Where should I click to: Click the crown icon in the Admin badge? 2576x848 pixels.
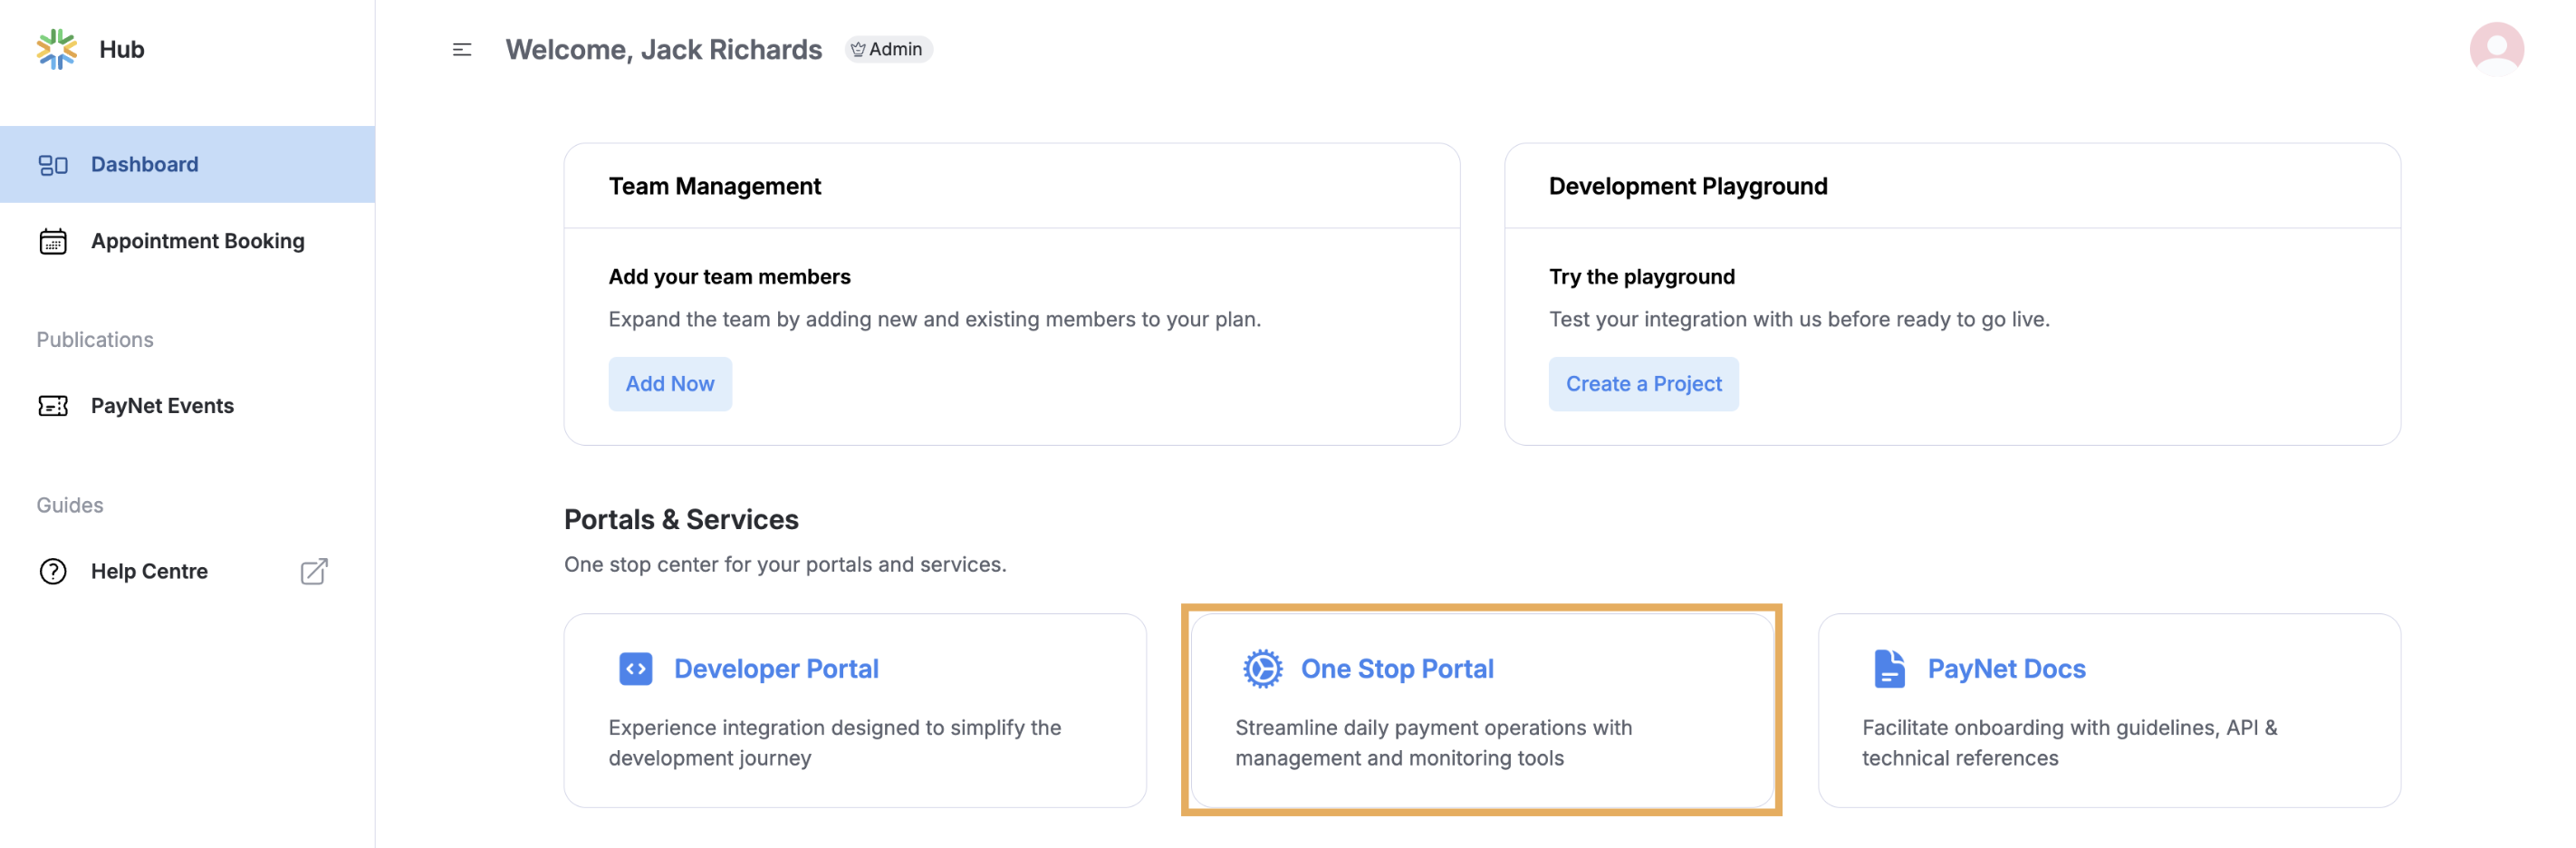tap(857, 48)
